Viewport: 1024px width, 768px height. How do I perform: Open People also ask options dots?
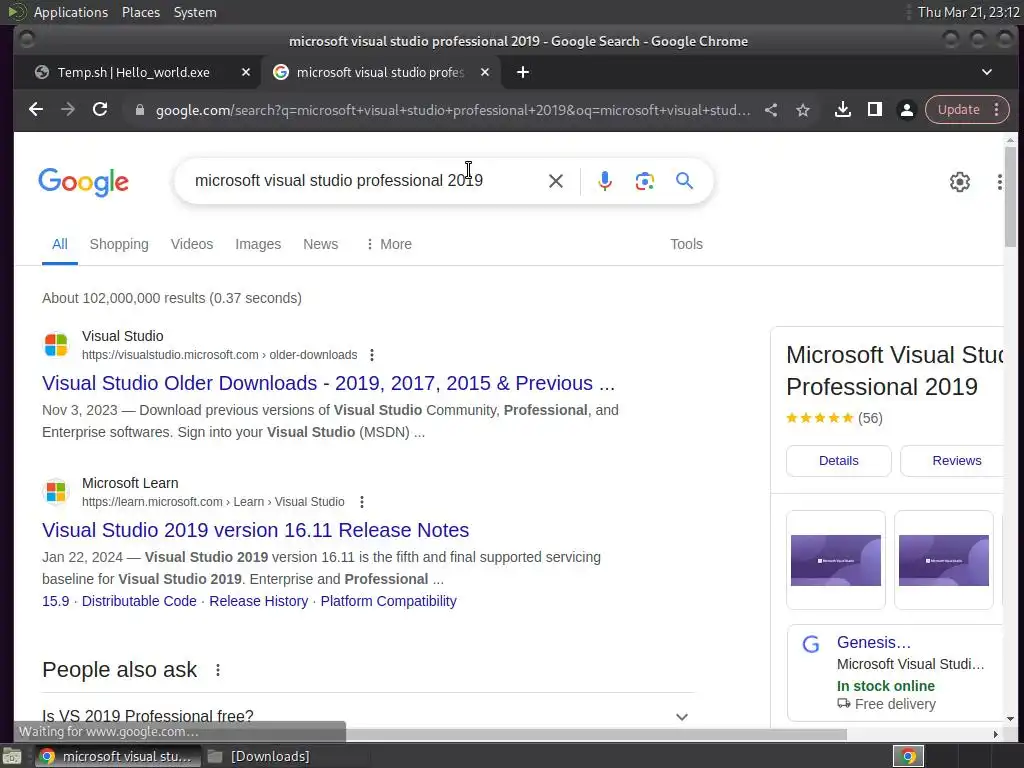pos(217,670)
